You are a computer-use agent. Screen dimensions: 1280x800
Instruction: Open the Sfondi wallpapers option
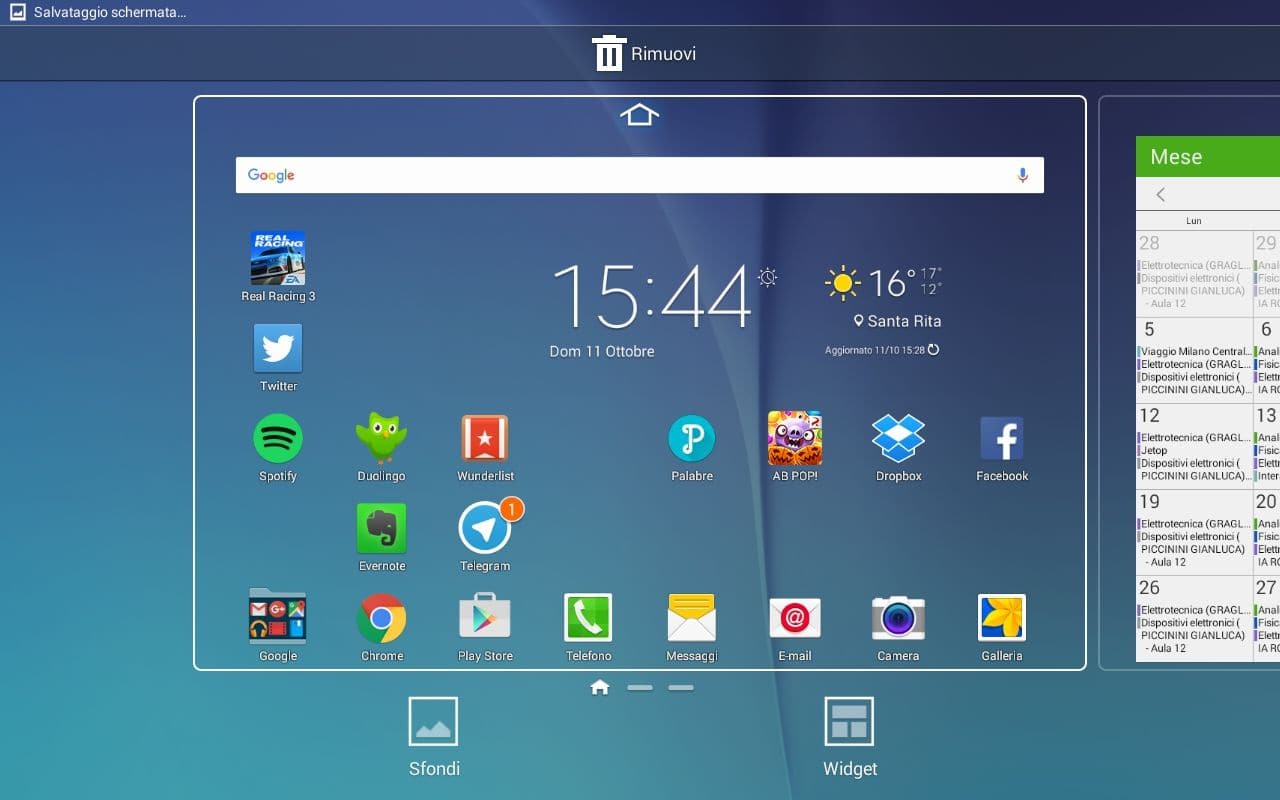pyautogui.click(x=434, y=738)
